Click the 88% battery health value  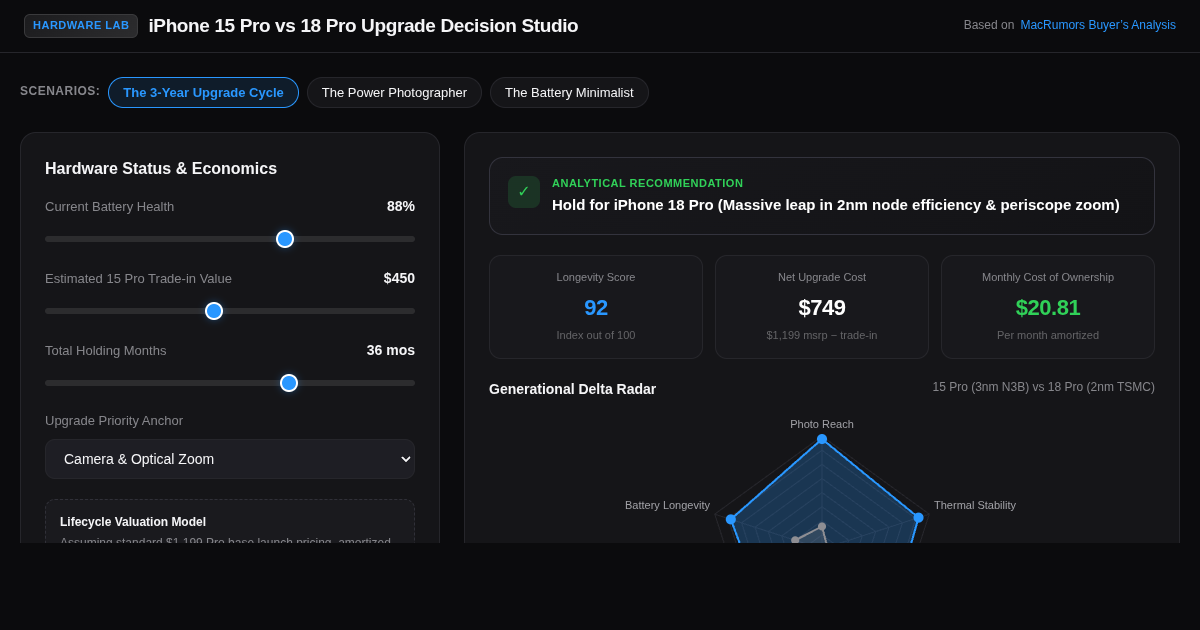tap(401, 206)
